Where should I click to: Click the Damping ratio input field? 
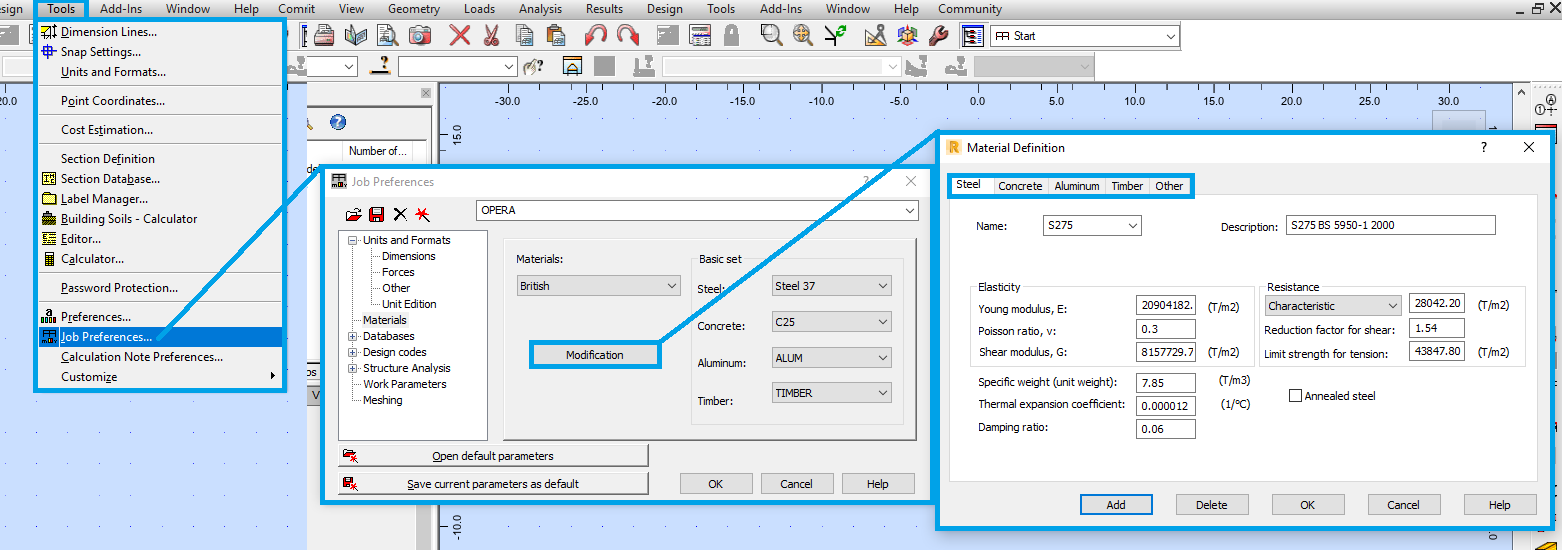(1166, 429)
